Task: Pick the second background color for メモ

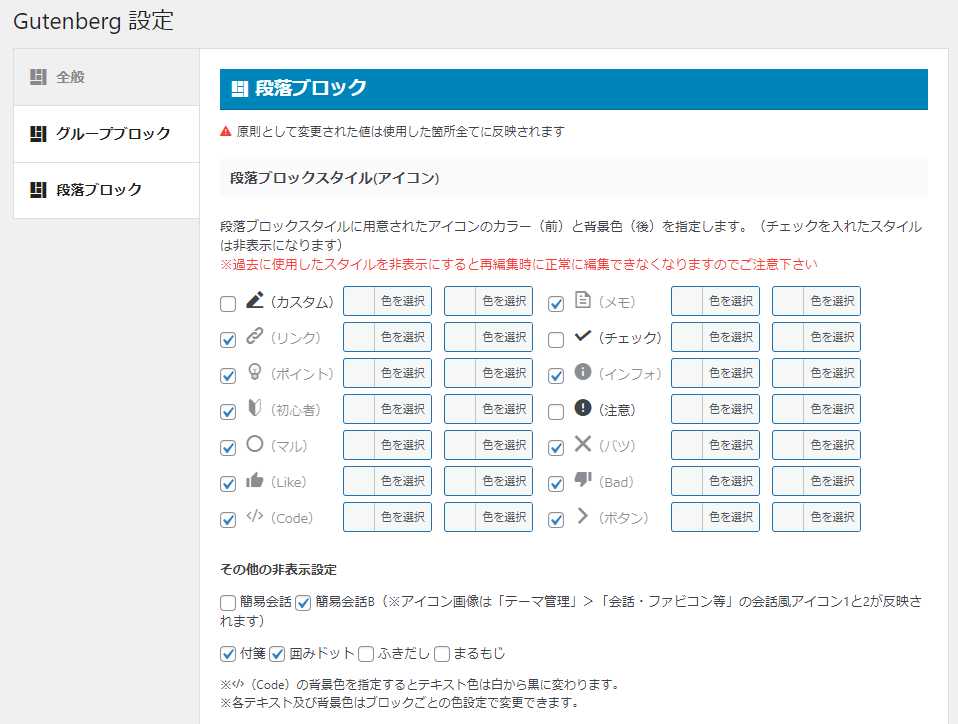Action: pos(816,301)
